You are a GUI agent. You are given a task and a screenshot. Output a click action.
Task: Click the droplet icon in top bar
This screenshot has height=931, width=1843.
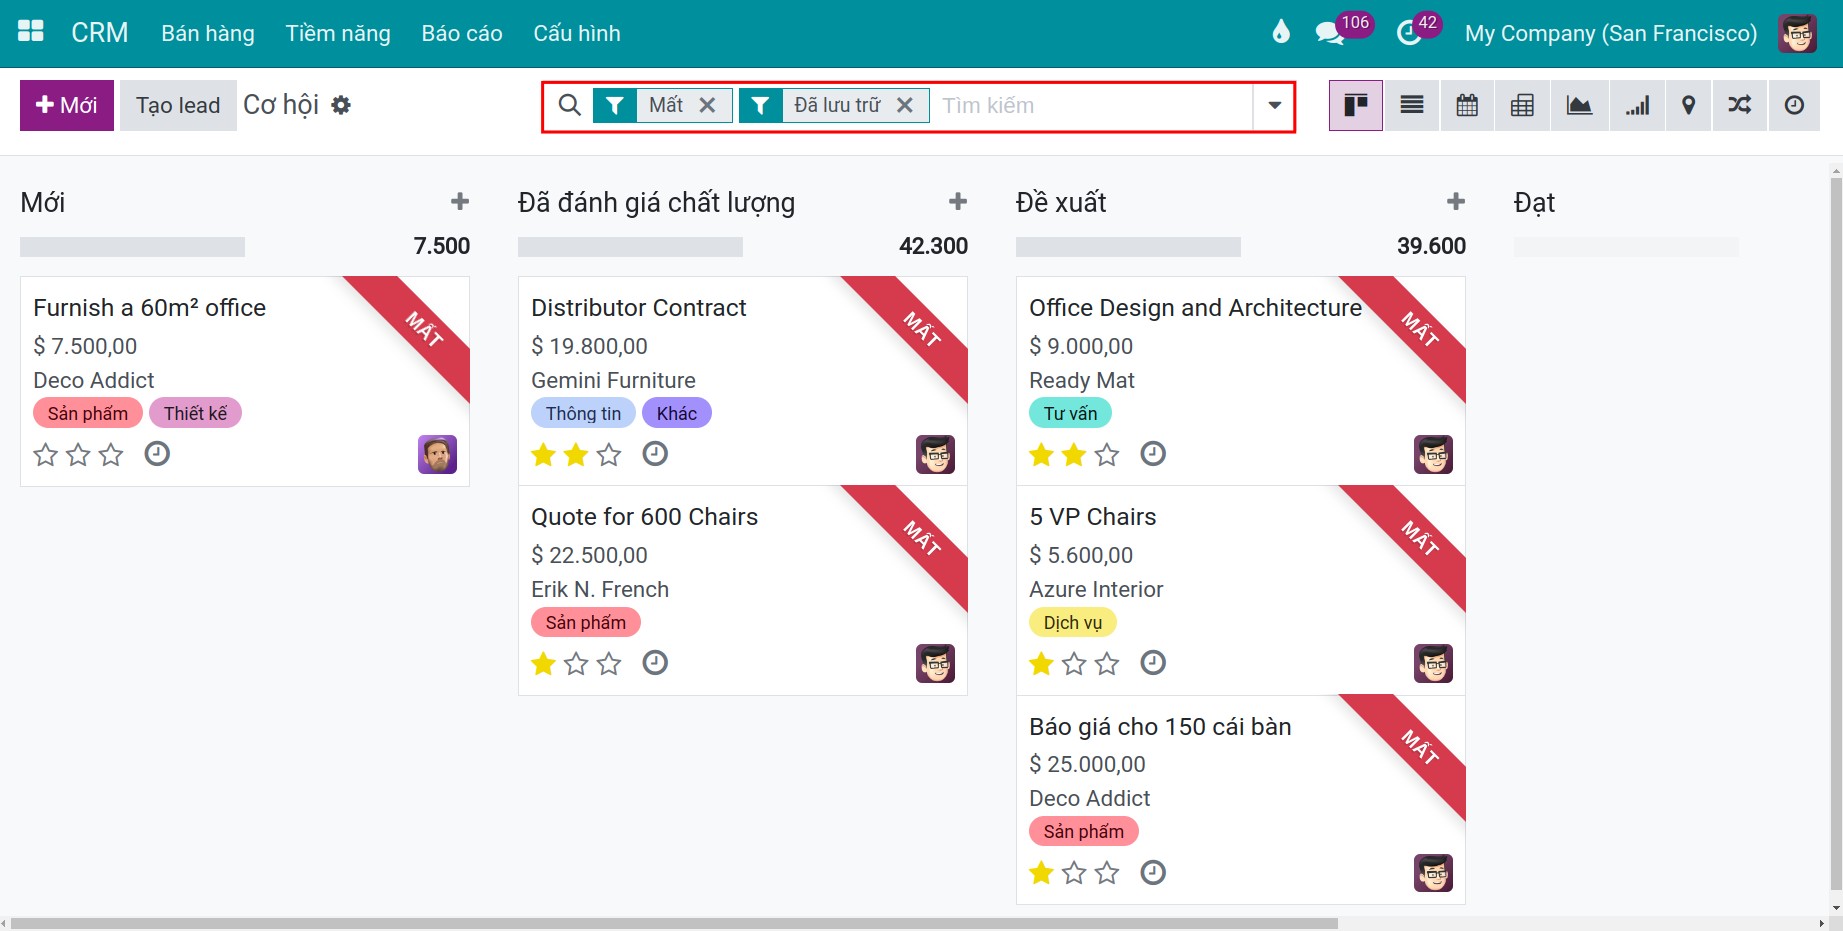(1281, 32)
